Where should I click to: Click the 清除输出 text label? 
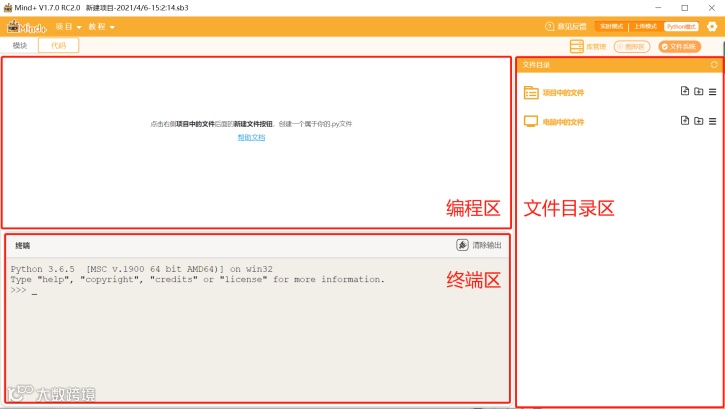(486, 245)
